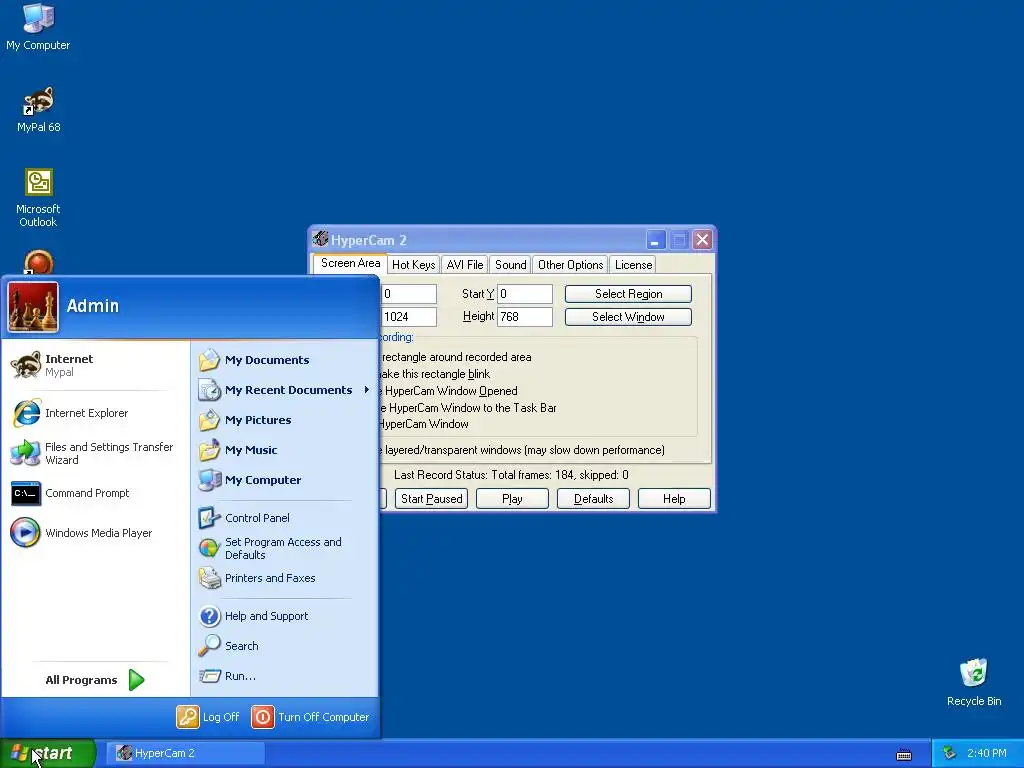Click the Height input field
Screen dimensions: 1024x768
tap(525, 317)
